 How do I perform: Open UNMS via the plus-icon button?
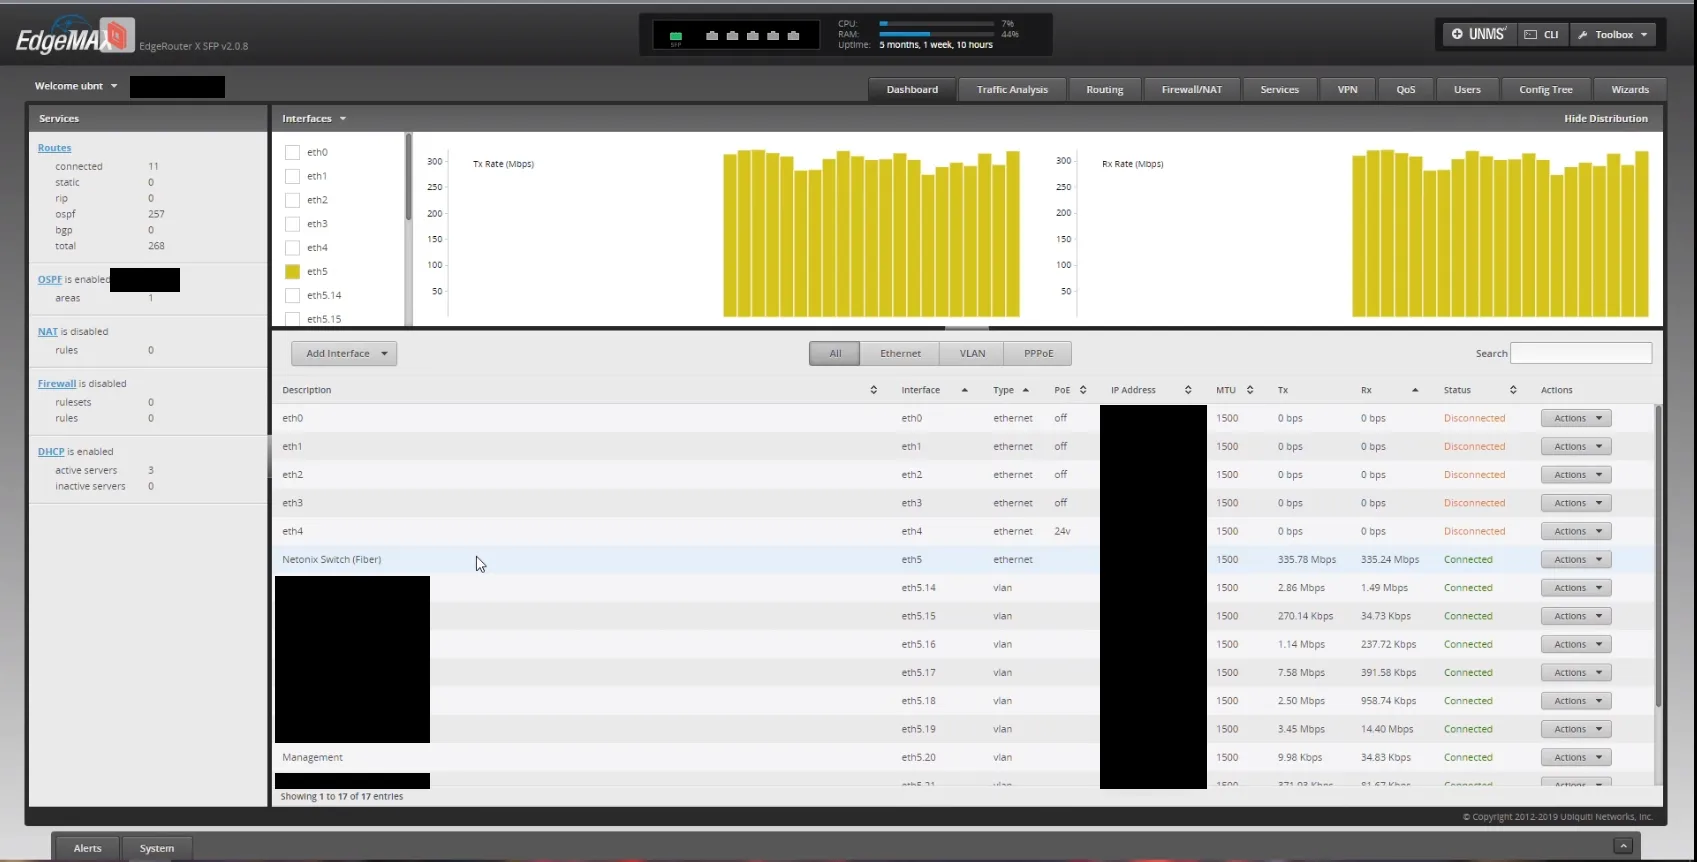pos(1479,34)
